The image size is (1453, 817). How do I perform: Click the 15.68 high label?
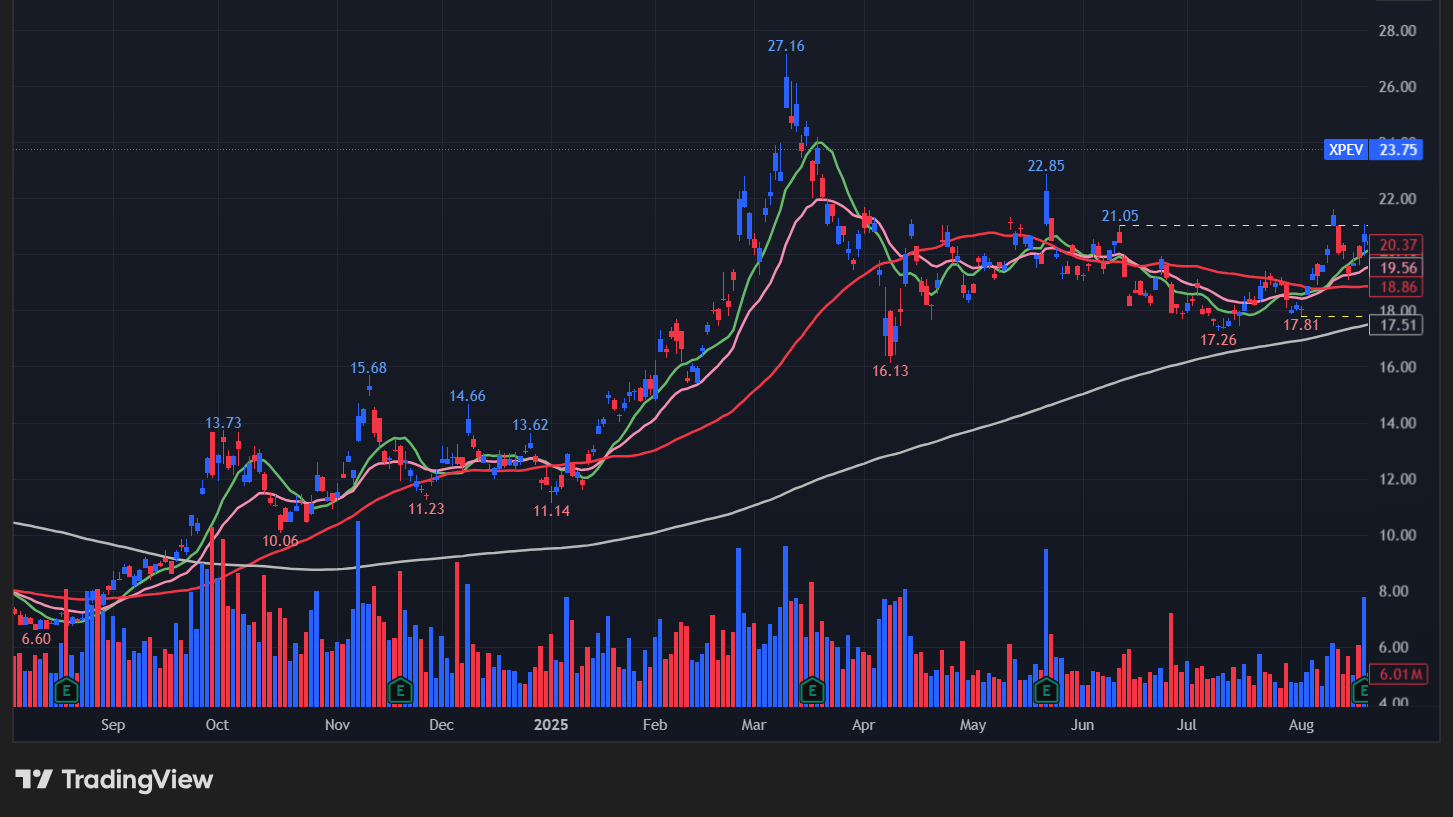click(x=368, y=368)
